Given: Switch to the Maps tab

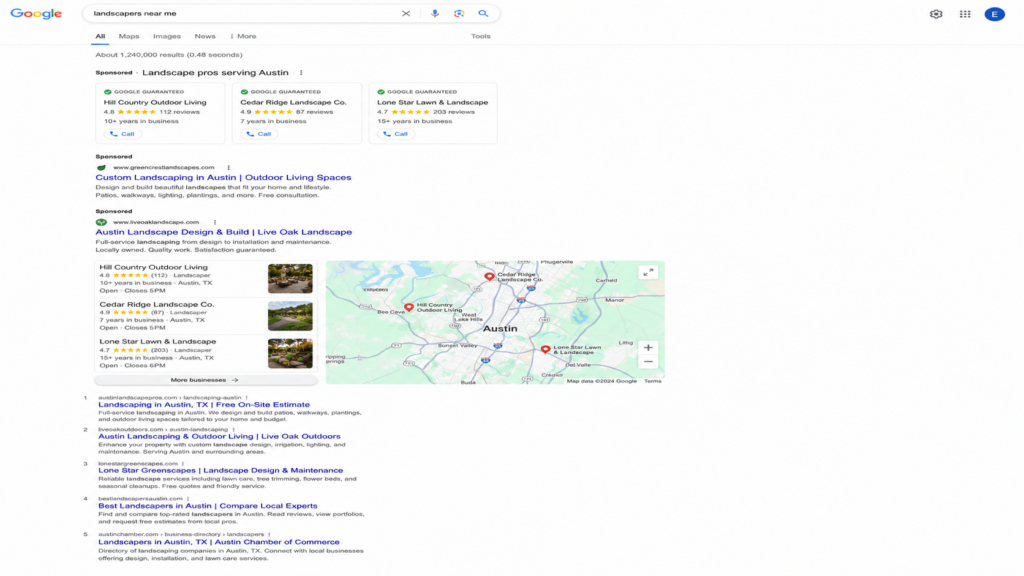Looking at the screenshot, I should (x=129, y=36).
